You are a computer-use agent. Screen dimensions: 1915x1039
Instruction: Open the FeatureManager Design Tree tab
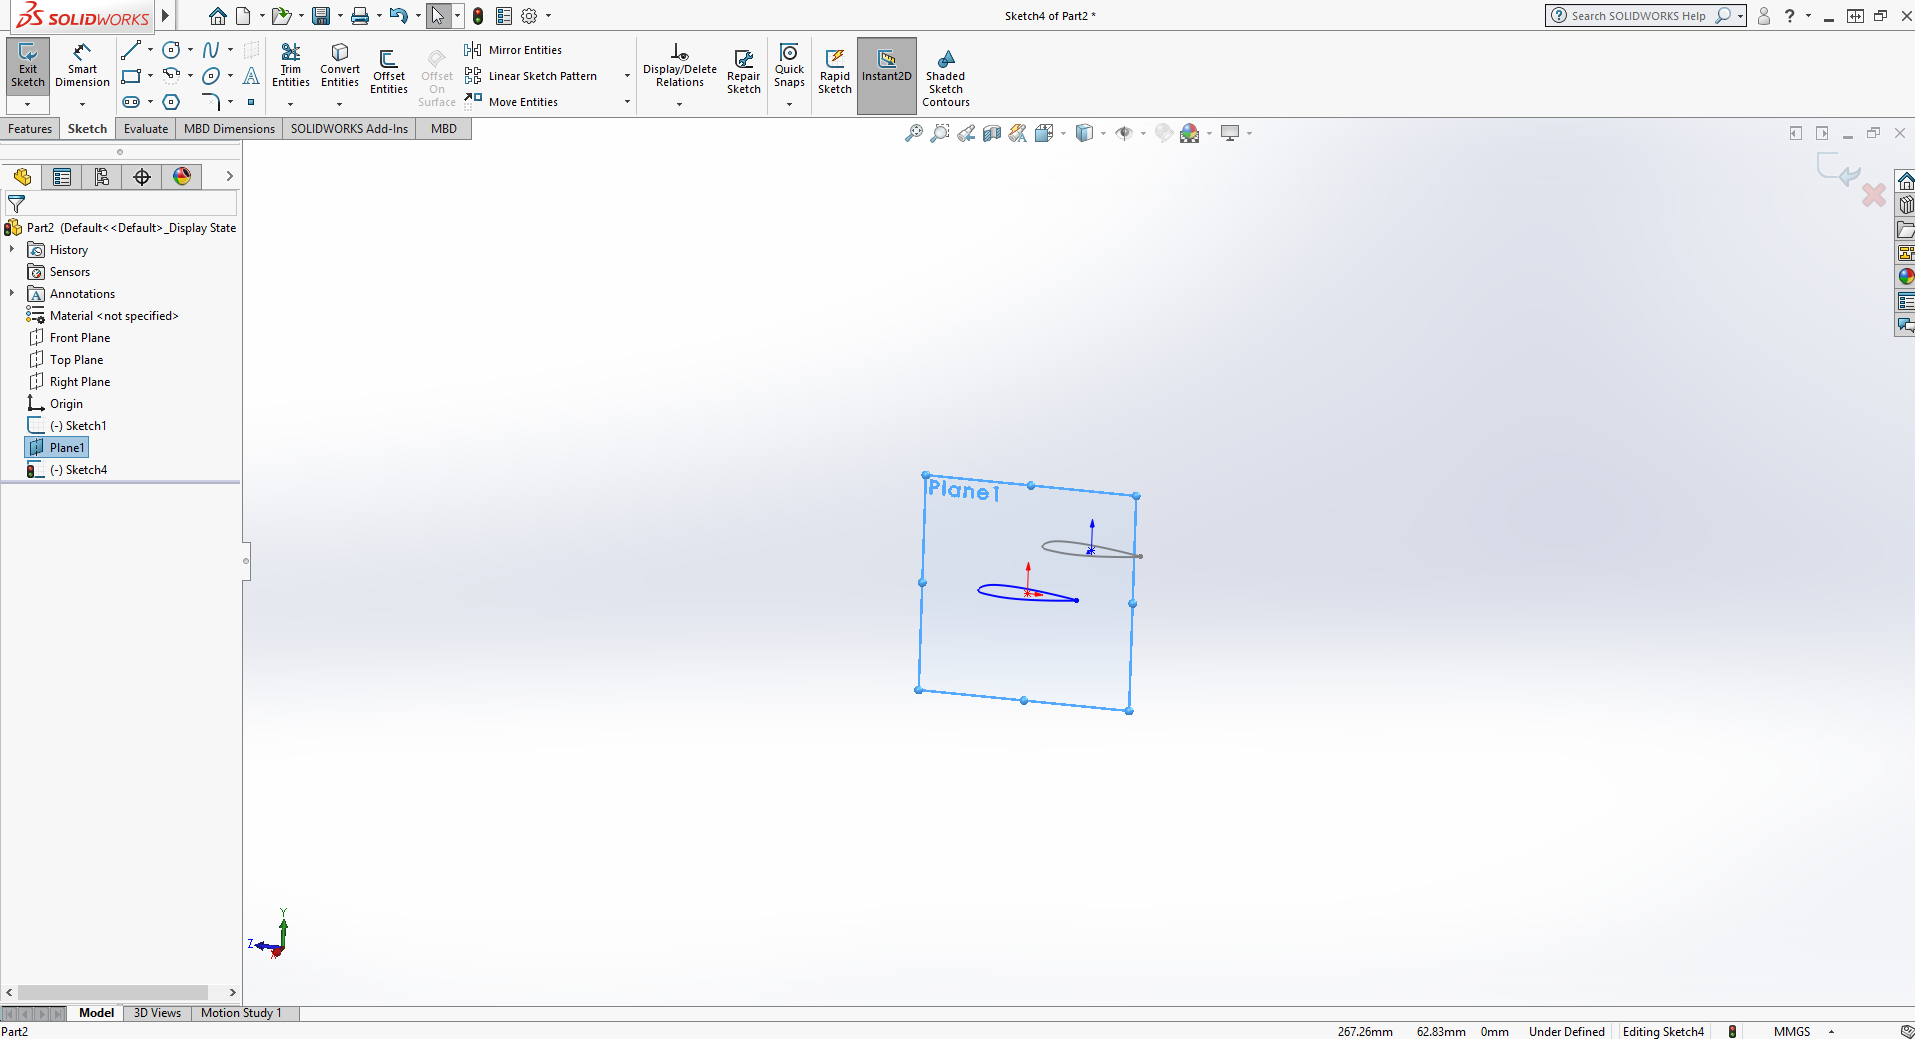click(22, 177)
